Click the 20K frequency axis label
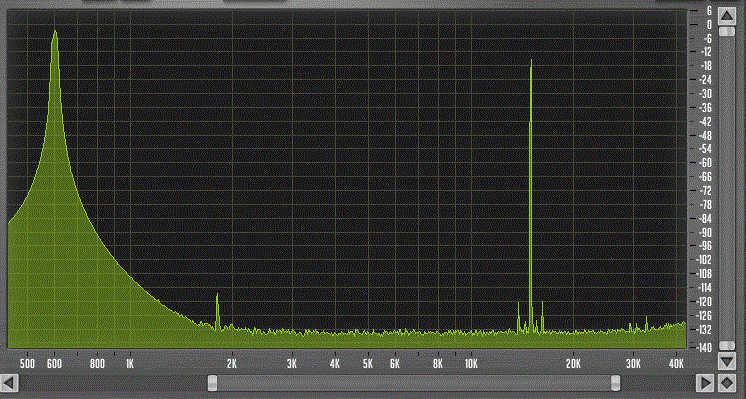Screen dimensions: 746x399 click(573, 364)
